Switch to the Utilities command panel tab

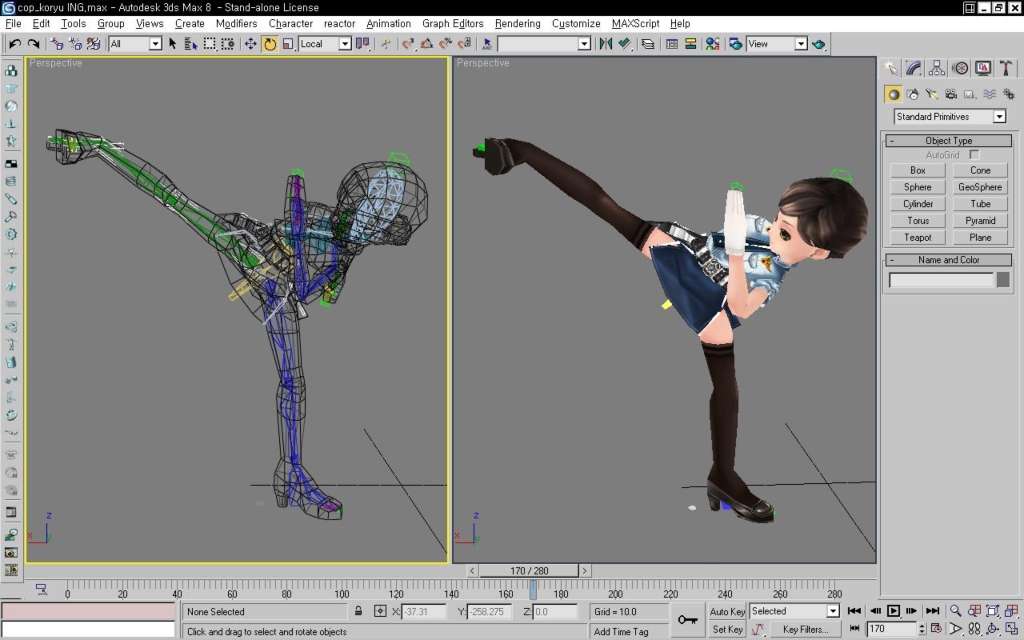1006,68
